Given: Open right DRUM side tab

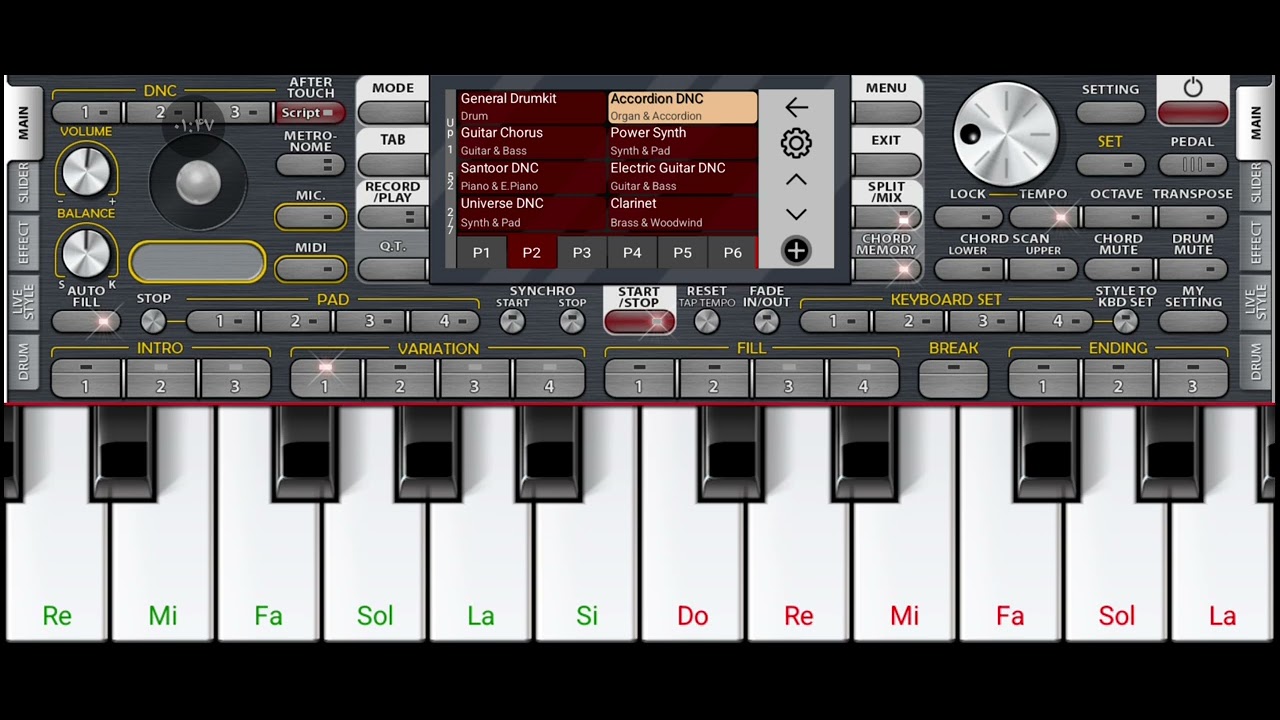Looking at the screenshot, I should tap(1255, 361).
